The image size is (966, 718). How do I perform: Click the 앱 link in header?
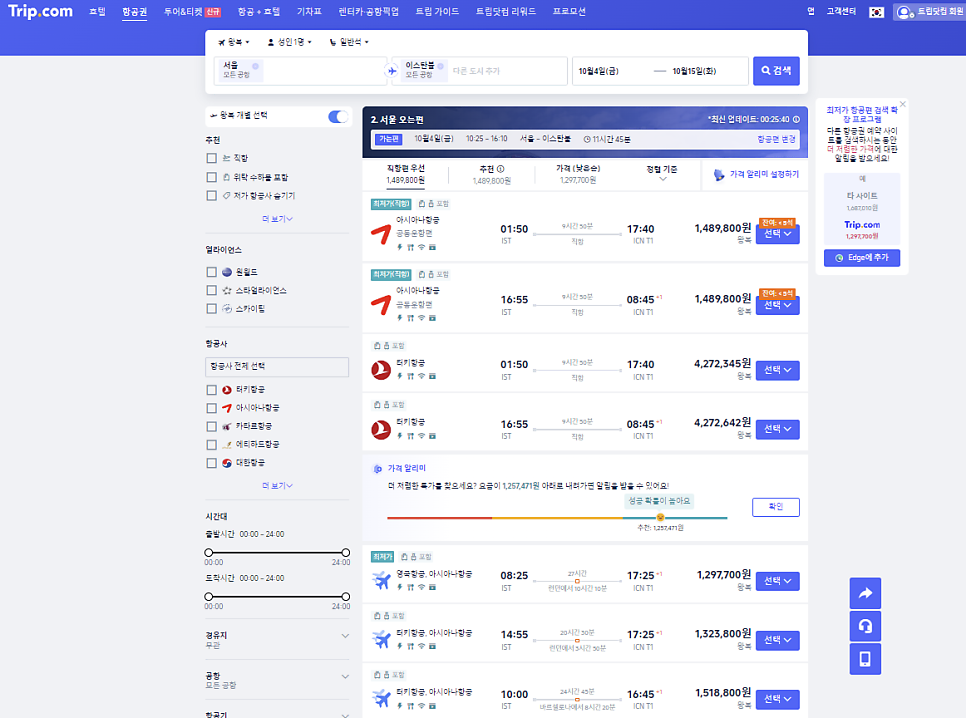811,12
